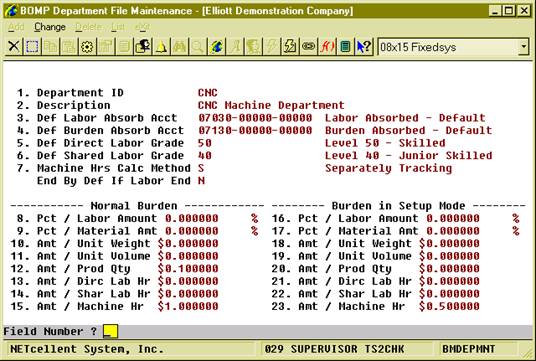Click BMDEPMNT program name in status bar
Viewport: 536px width, 361px height.
tap(469, 349)
